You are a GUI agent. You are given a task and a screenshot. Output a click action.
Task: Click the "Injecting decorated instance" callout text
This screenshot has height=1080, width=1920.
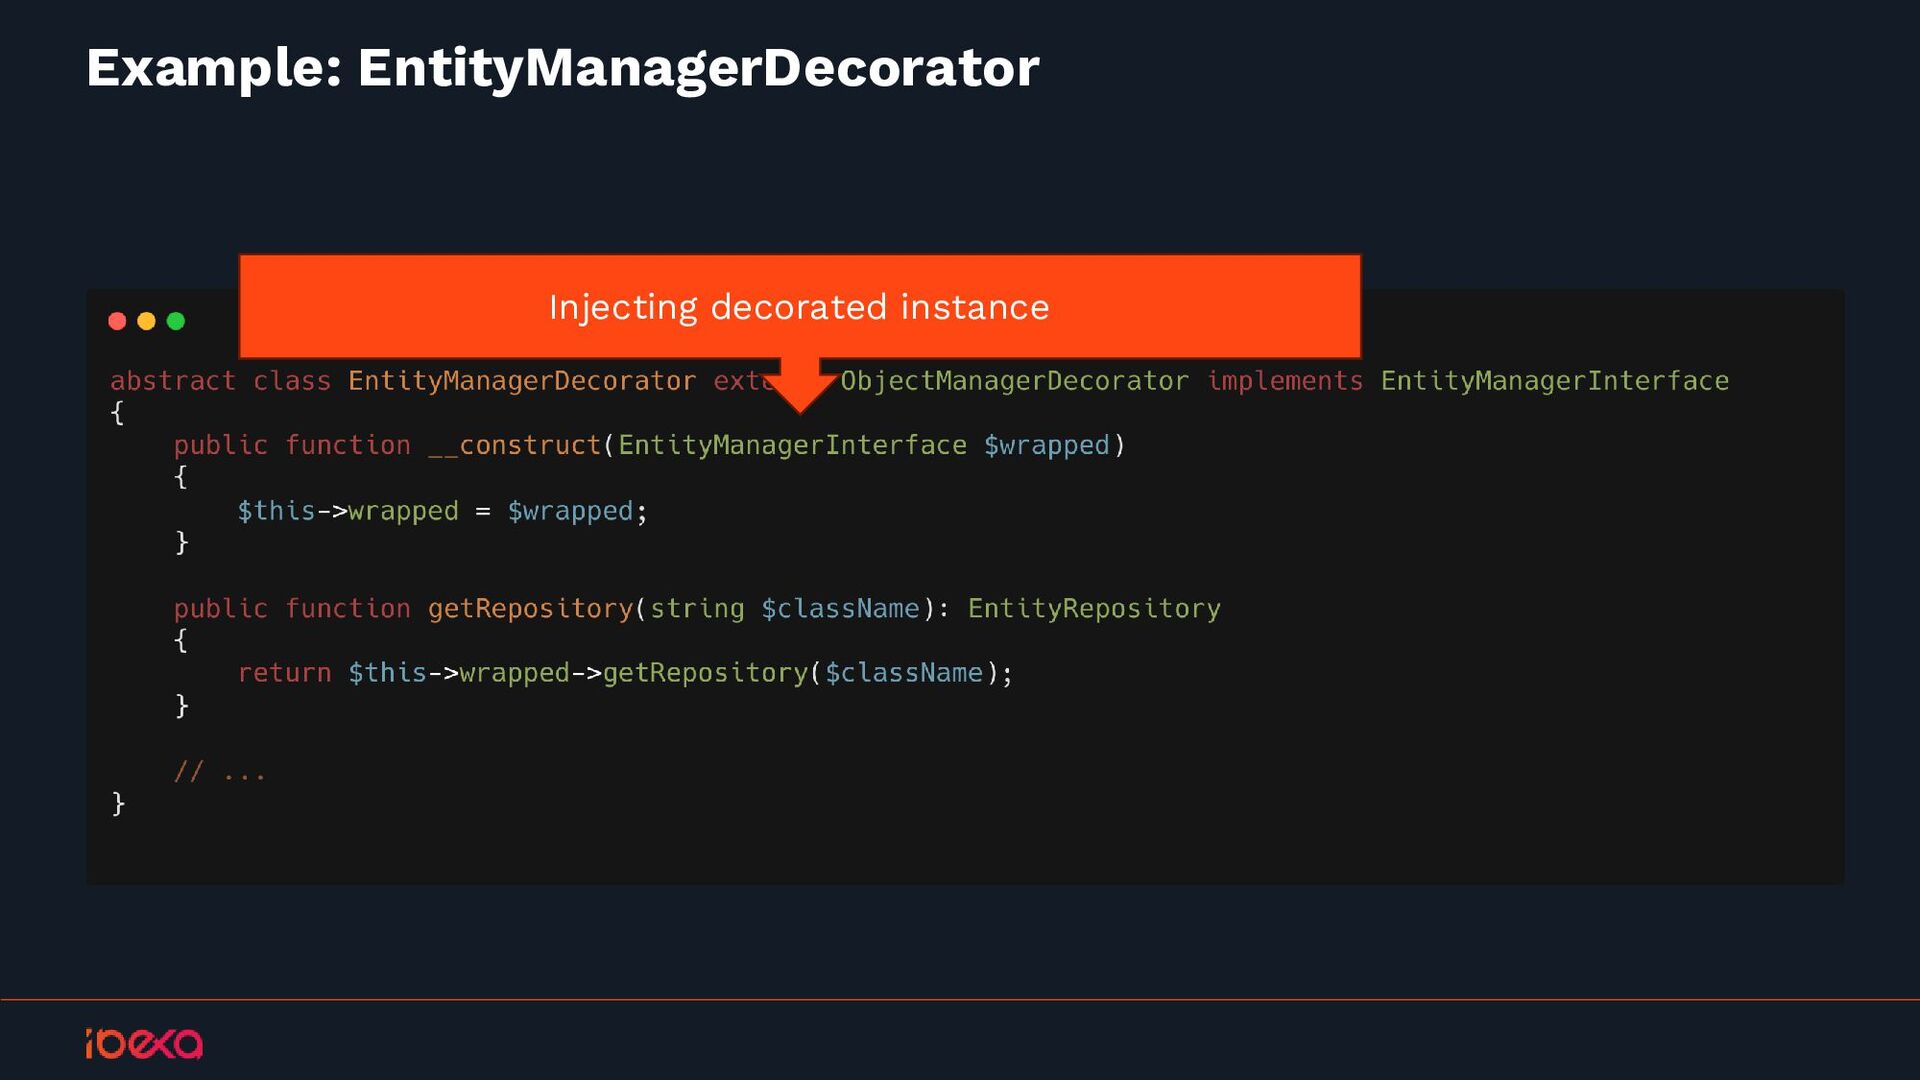click(x=798, y=307)
